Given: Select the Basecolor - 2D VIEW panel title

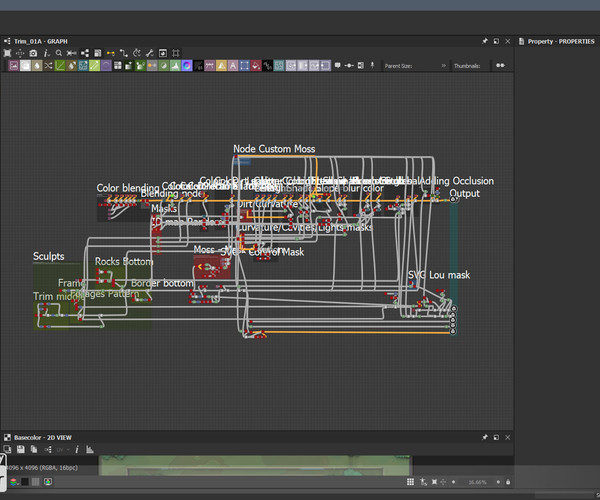Looking at the screenshot, I should 43,438.
